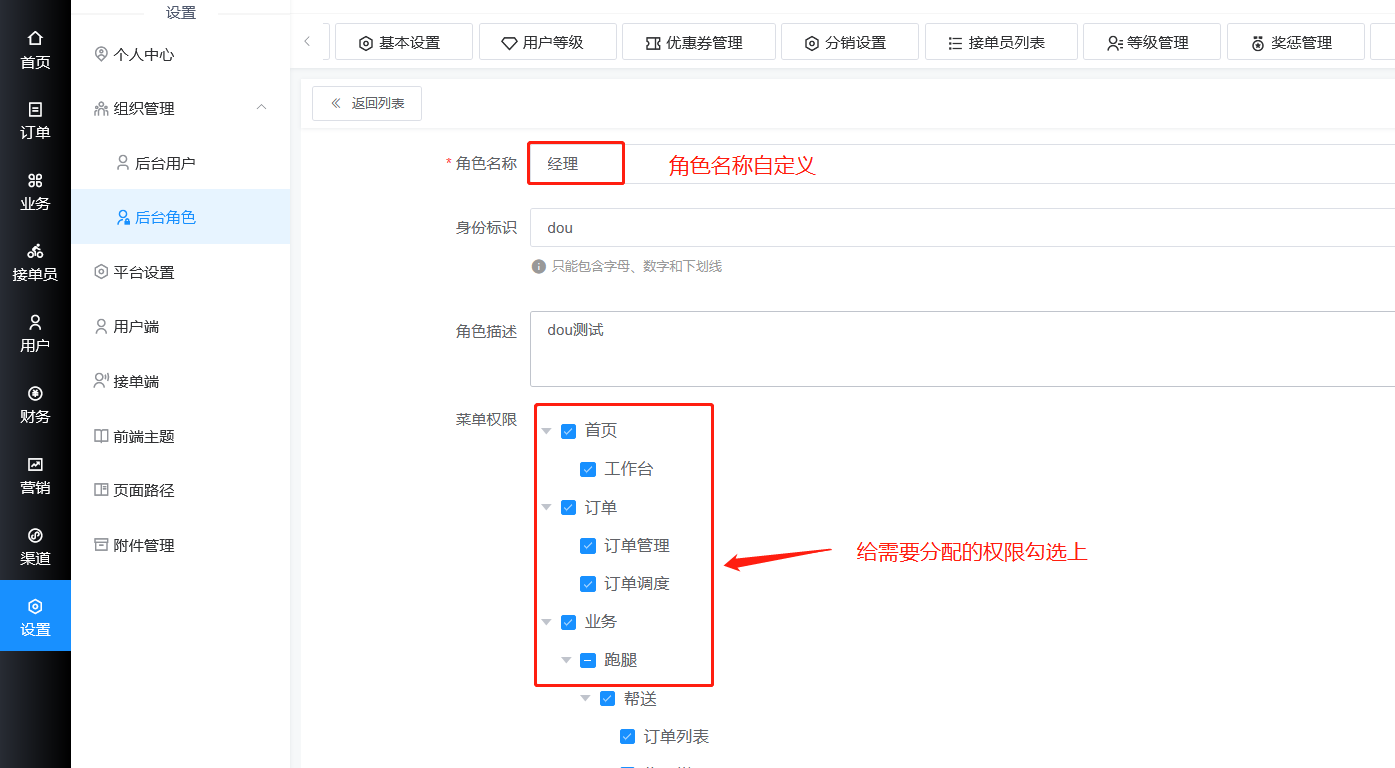Image resolution: width=1395 pixels, height=768 pixels.
Task: Click the 基本设置 tab icon
Action: (366, 43)
